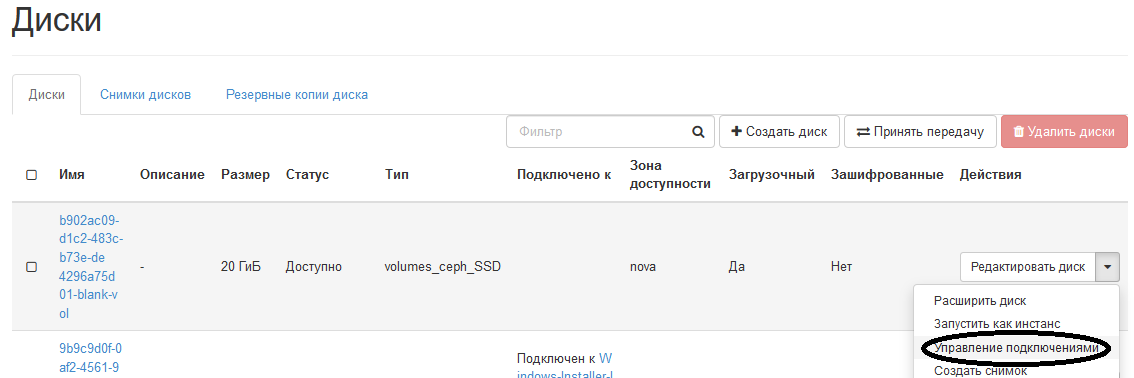This screenshot has width=1134, height=378.
Task: Click the Да bootable cell
Action: tap(736, 267)
